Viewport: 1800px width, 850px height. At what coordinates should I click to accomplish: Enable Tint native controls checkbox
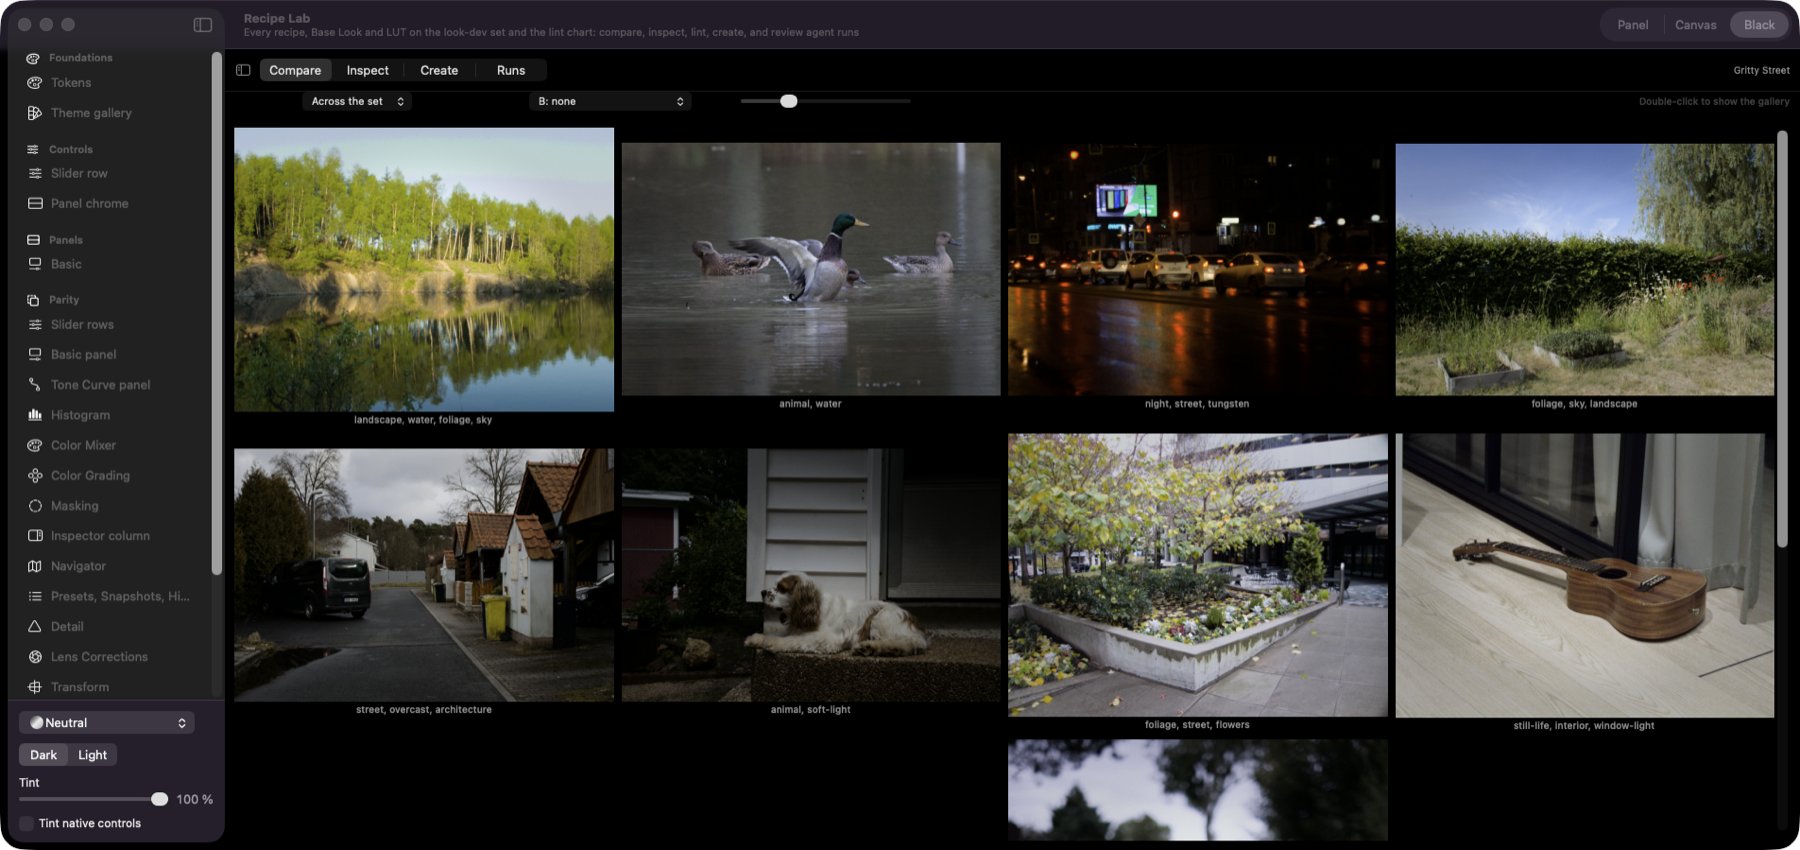click(x=27, y=824)
